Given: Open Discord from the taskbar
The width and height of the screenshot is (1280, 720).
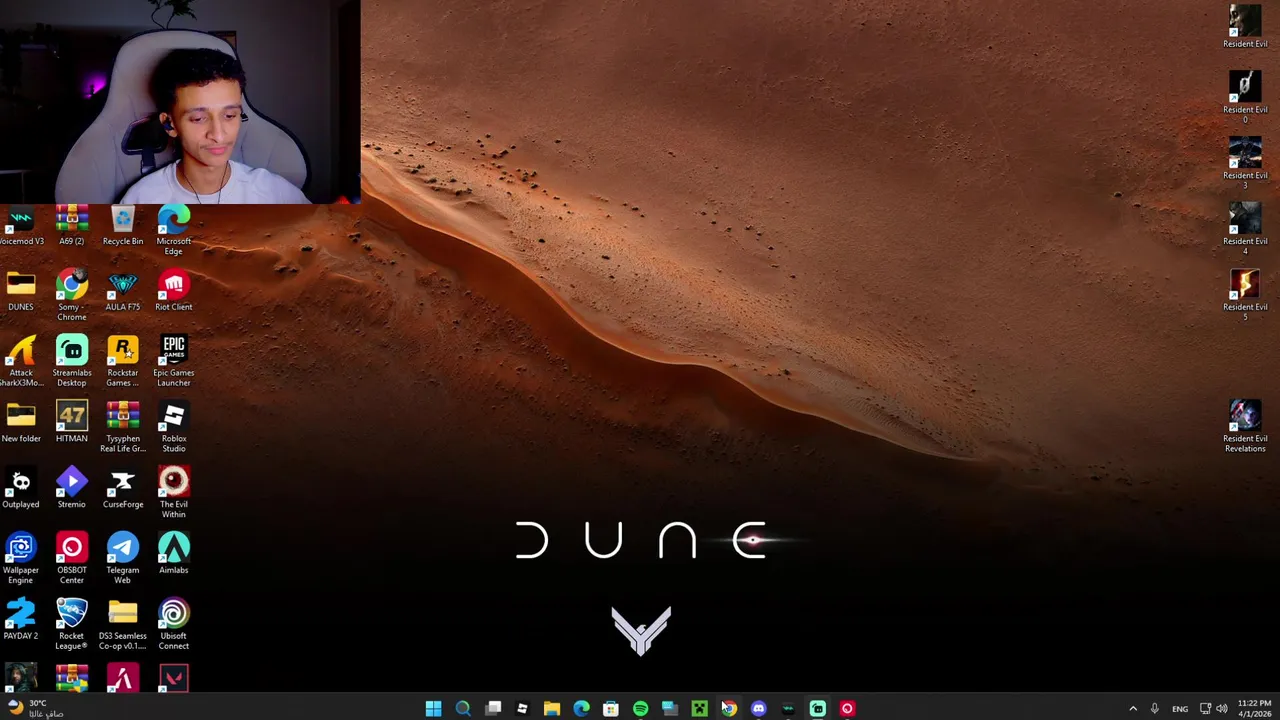Looking at the screenshot, I should [758, 709].
